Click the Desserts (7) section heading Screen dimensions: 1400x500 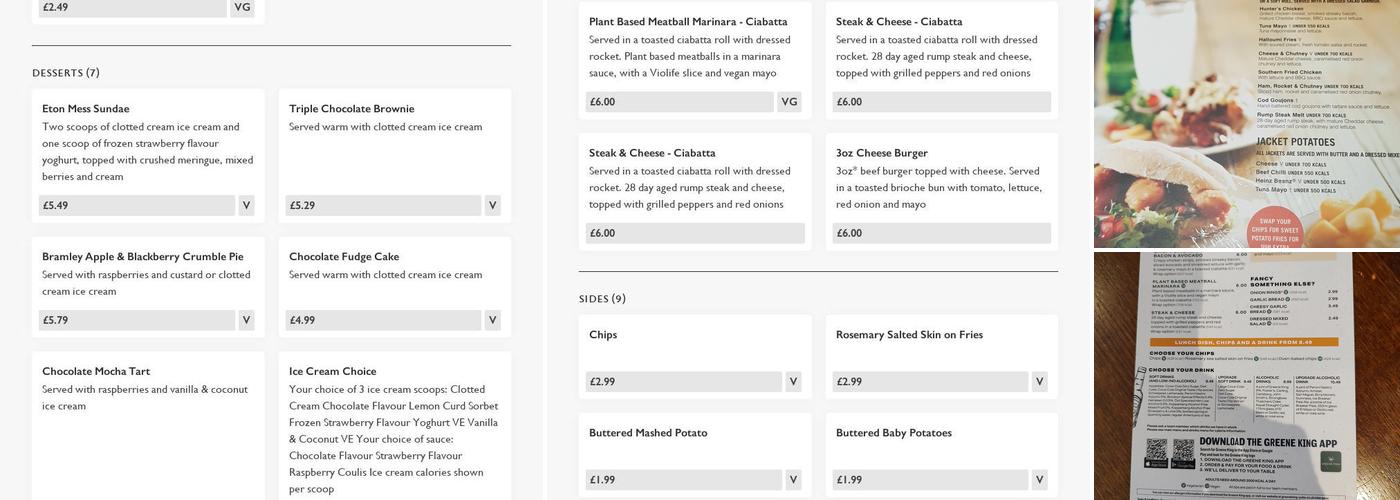click(x=66, y=73)
